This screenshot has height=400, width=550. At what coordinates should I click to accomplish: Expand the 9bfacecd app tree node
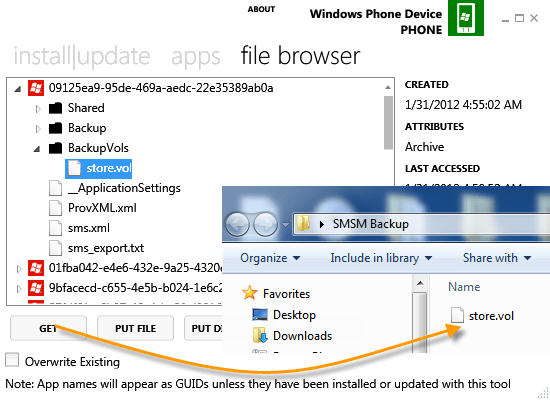tap(19, 289)
